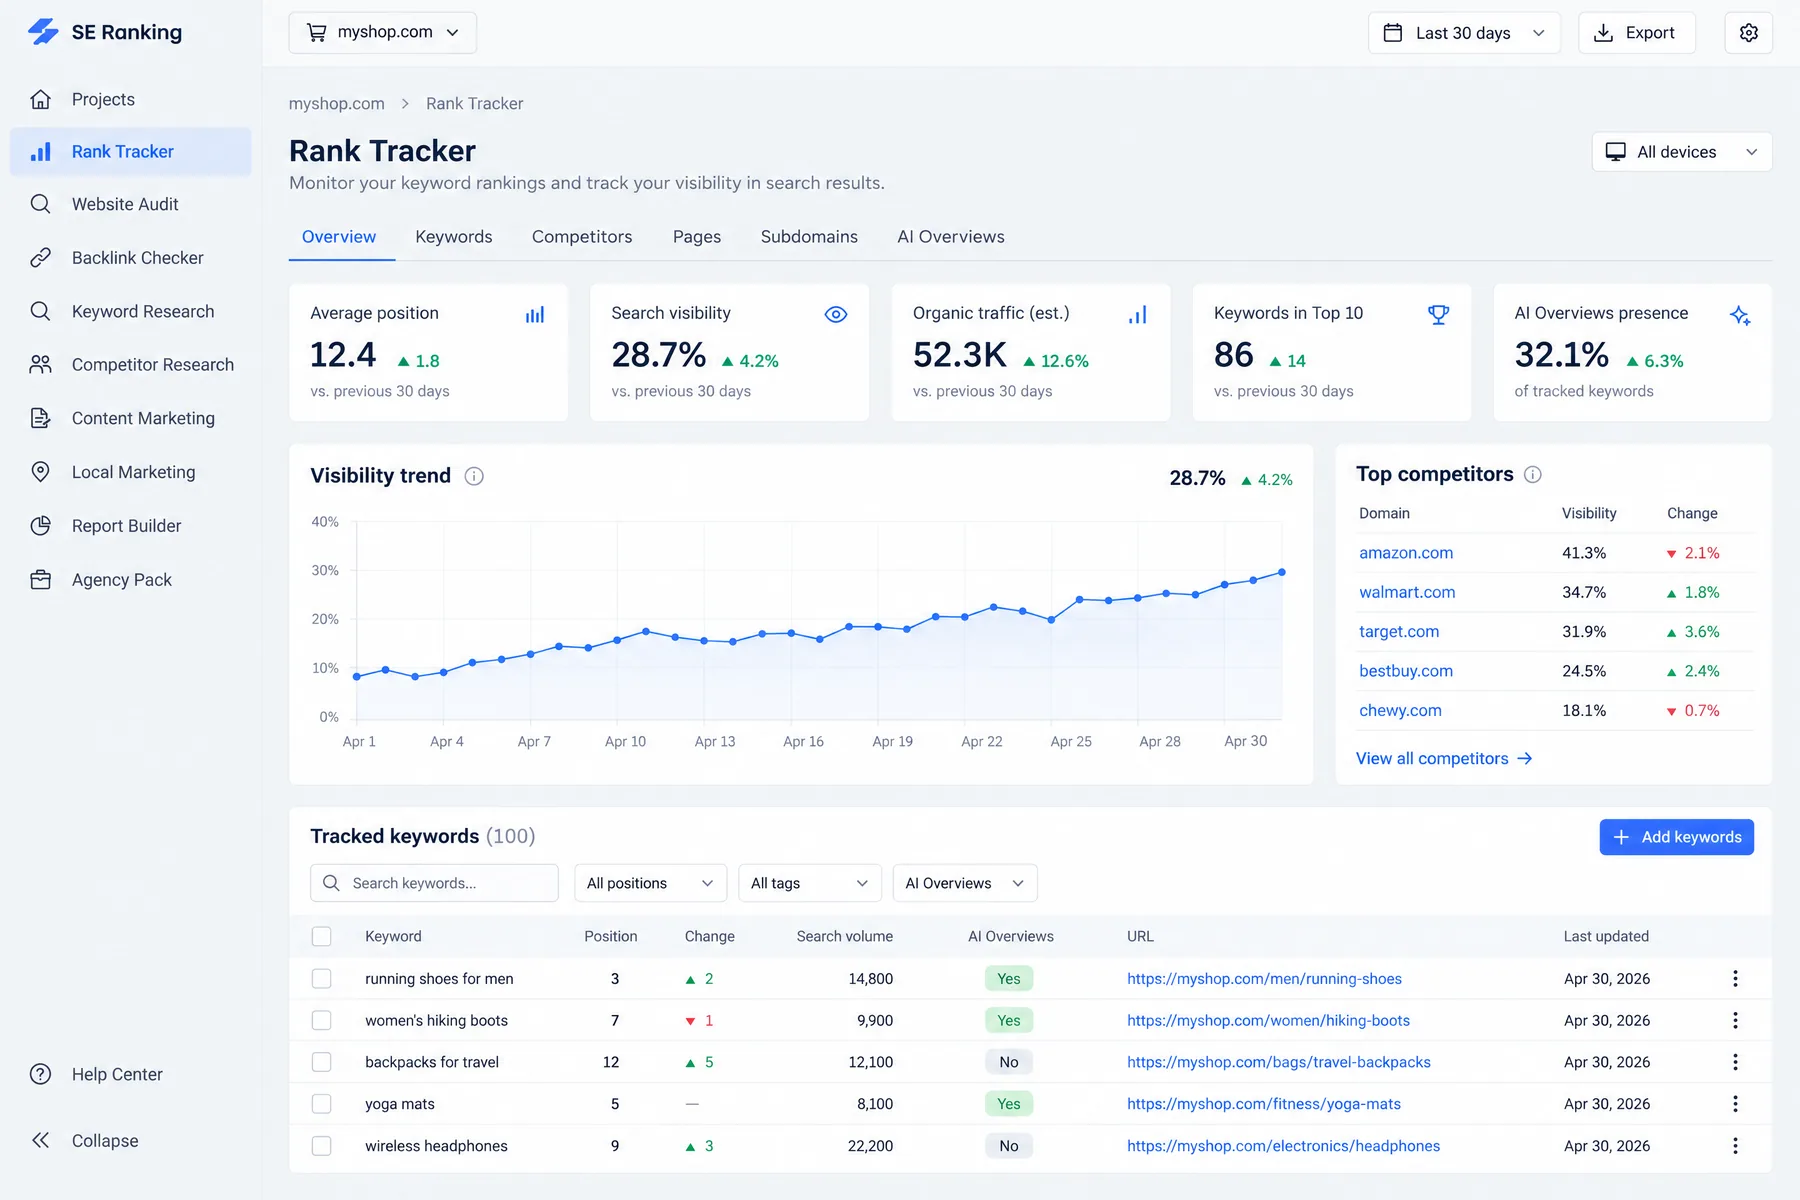The image size is (1800, 1200).
Task: Switch to the Subdomains tab
Action: pos(809,237)
